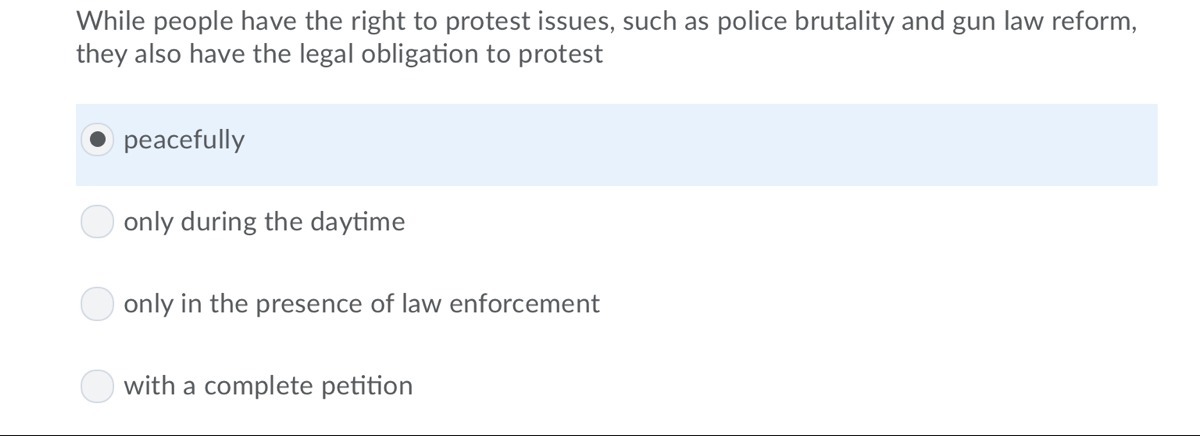This screenshot has height=436, width=1200.
Task: Click the "only during the daytime" answer text
Action: click(264, 222)
